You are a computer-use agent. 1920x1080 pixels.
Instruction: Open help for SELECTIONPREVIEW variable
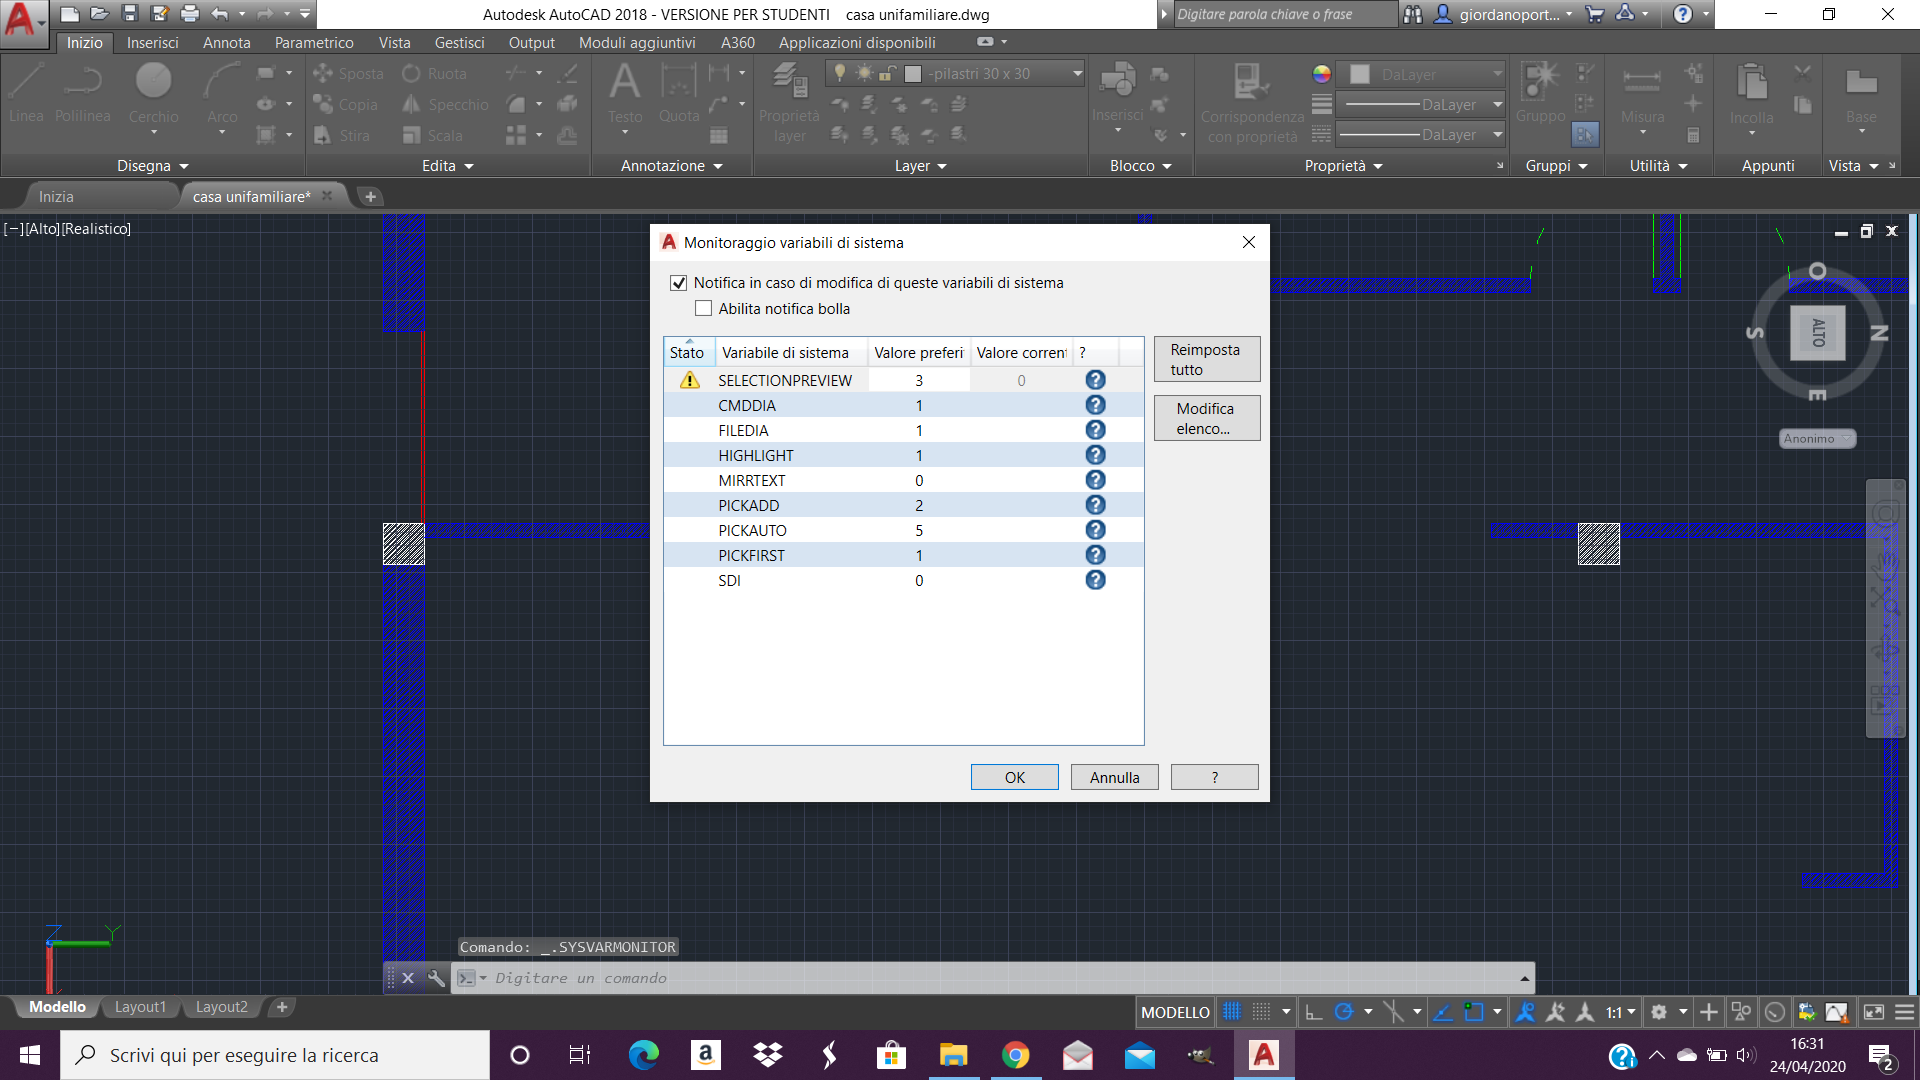coord(1095,380)
